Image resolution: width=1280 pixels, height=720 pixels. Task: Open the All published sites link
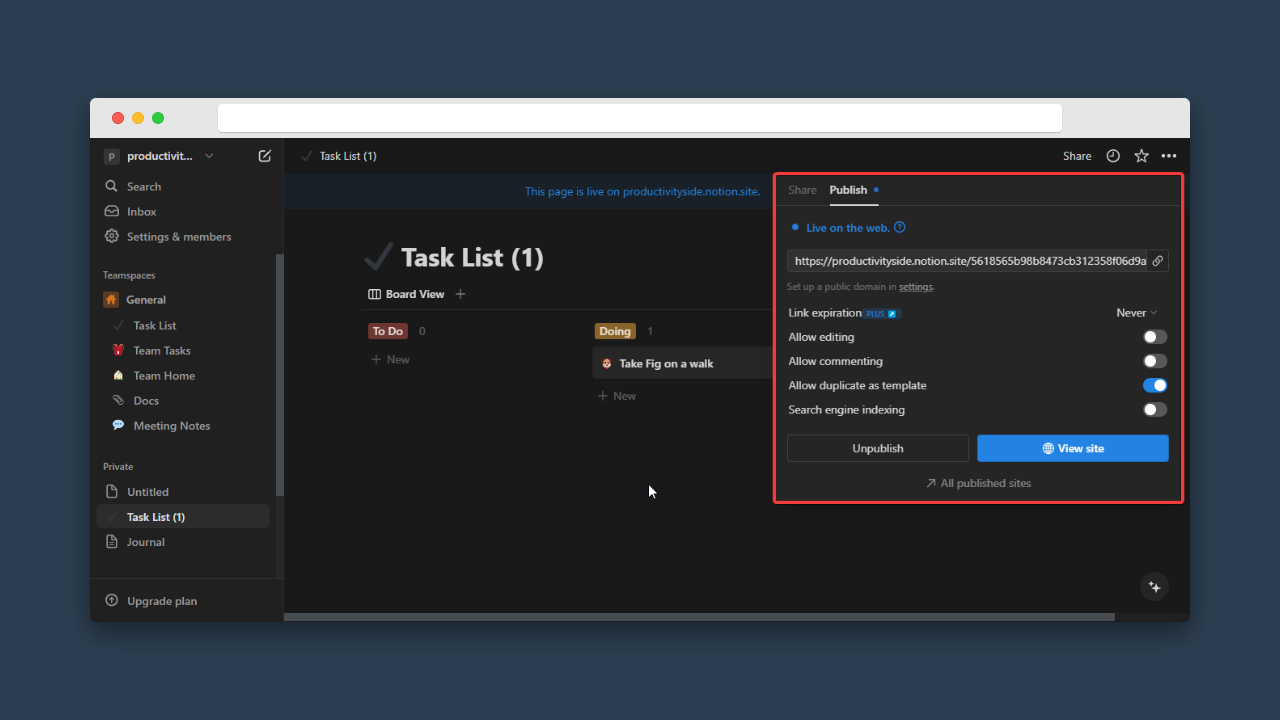coord(978,483)
